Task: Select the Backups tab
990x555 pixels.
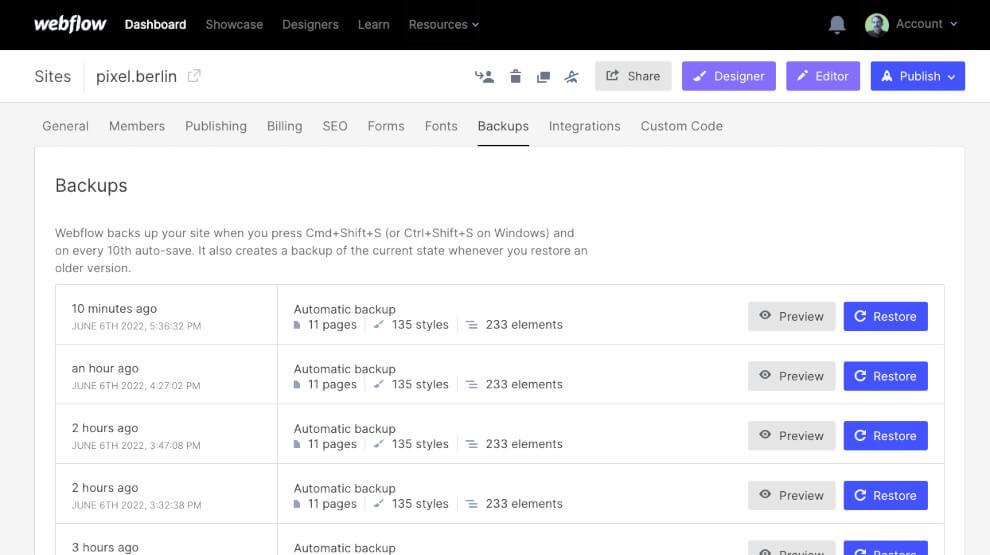Action: pyautogui.click(x=503, y=126)
